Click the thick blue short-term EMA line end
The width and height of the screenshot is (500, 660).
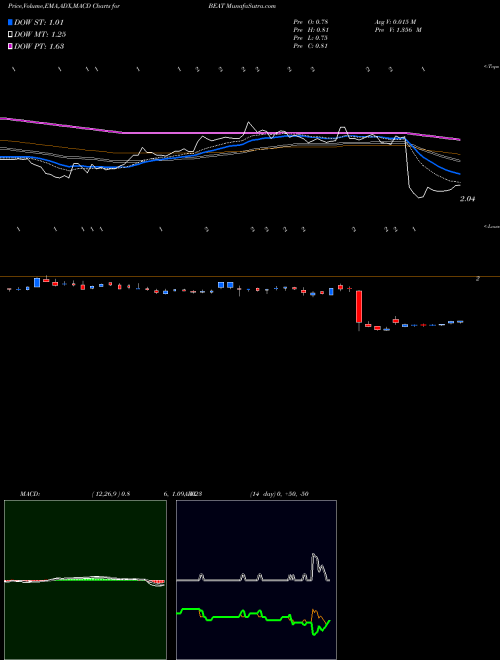459,173
